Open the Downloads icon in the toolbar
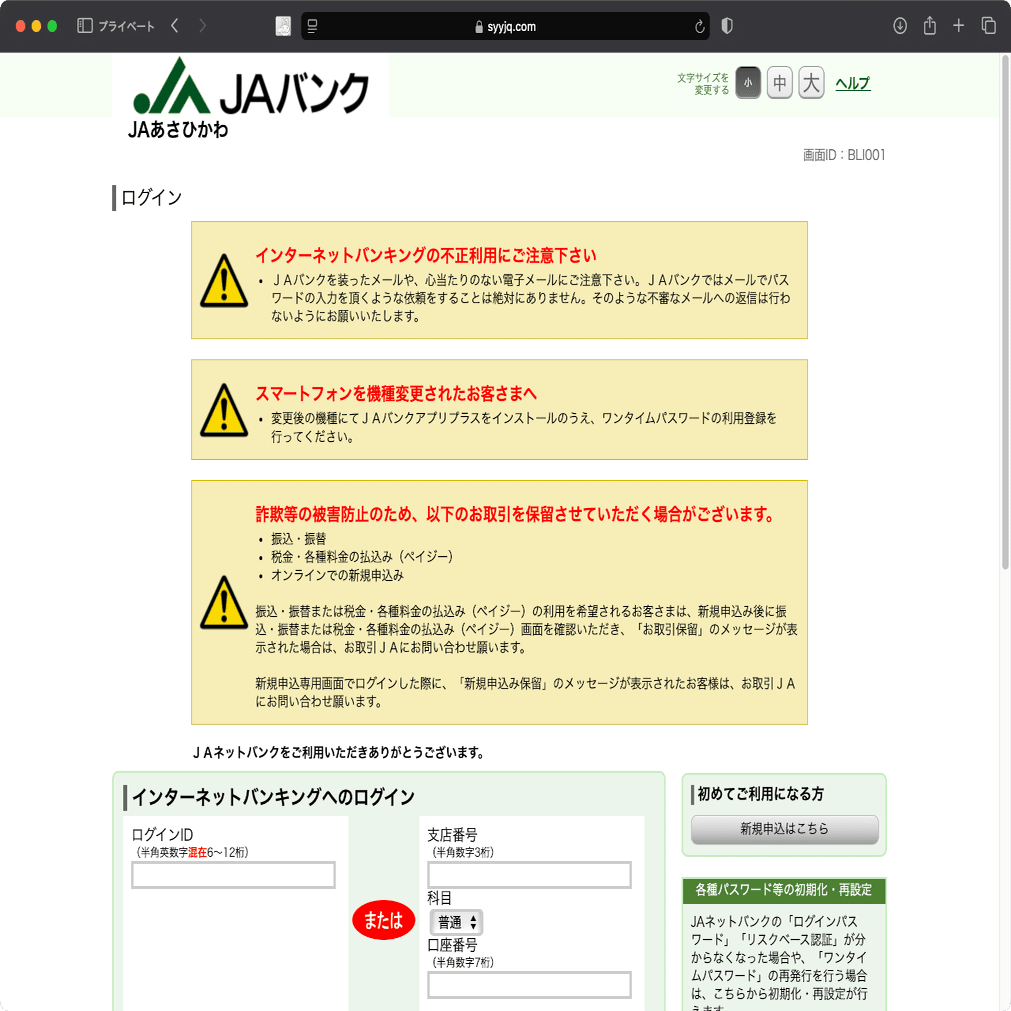This screenshot has width=1011, height=1011. [x=898, y=27]
